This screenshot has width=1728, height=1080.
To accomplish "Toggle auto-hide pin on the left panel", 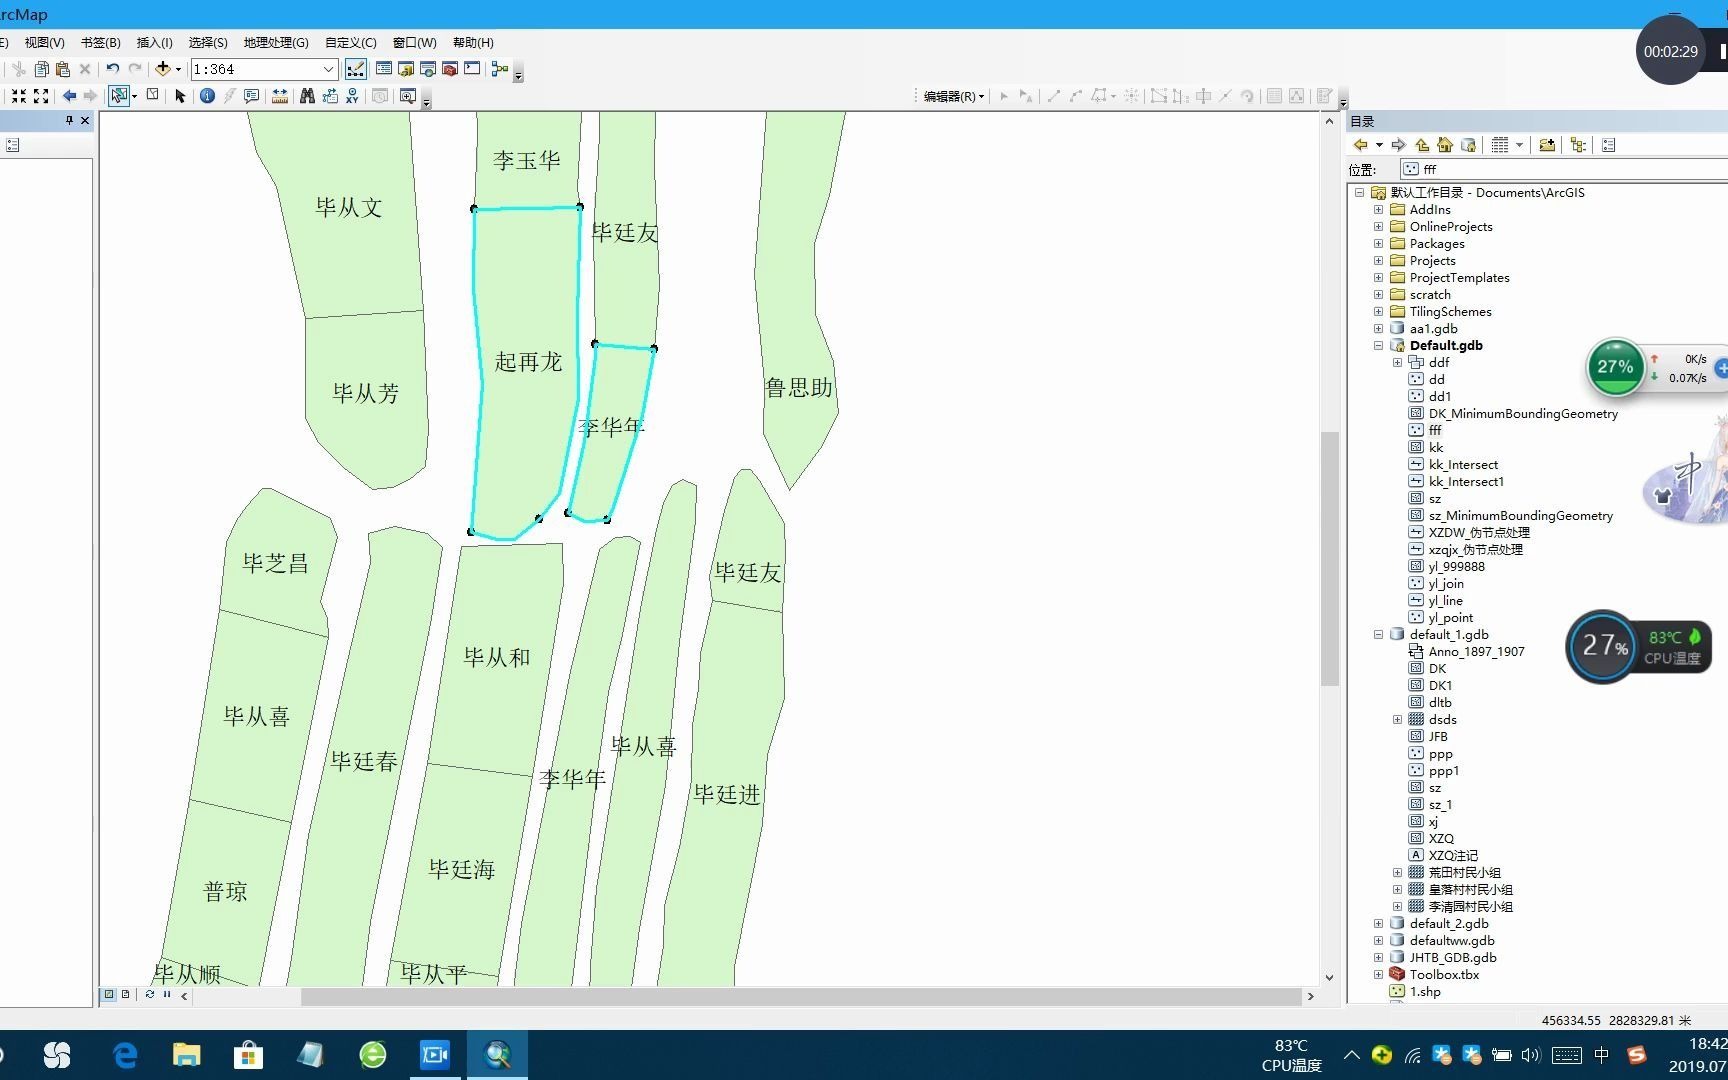I will [x=69, y=120].
